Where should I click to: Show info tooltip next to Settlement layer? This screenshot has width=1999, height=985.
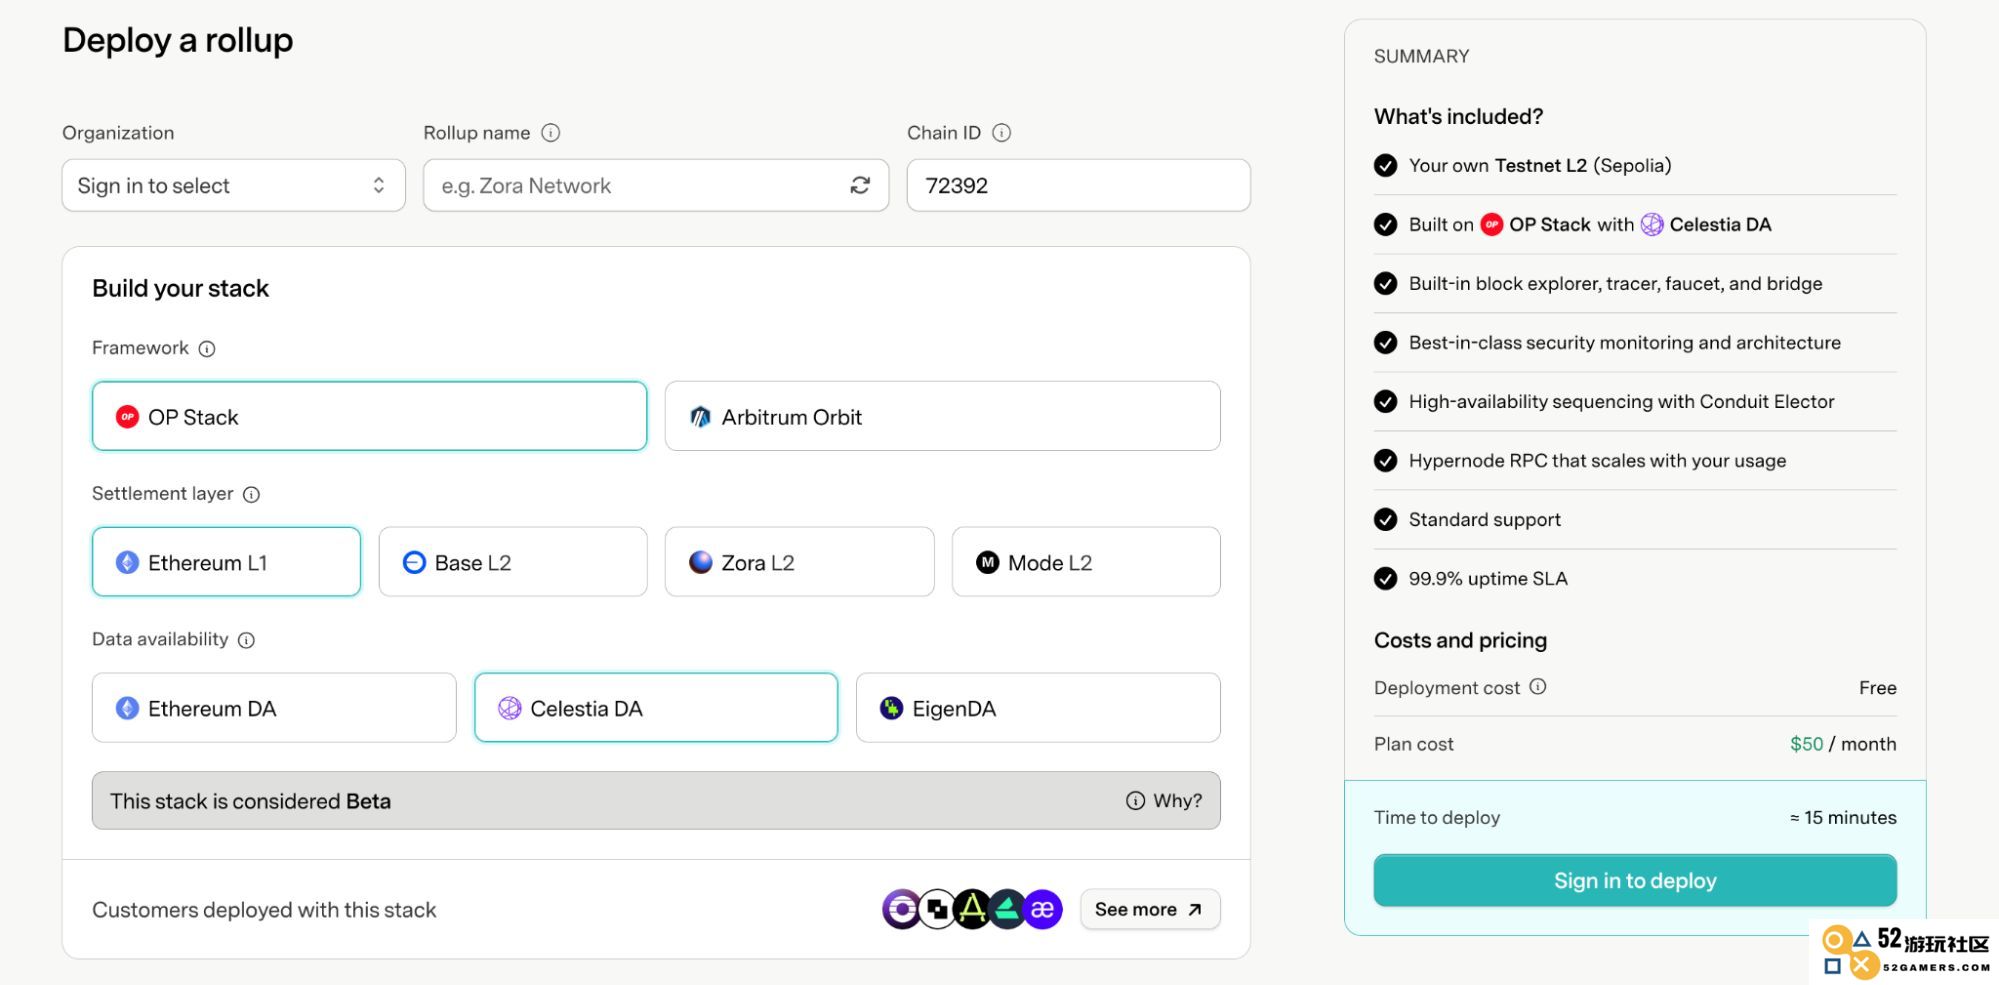[252, 495]
